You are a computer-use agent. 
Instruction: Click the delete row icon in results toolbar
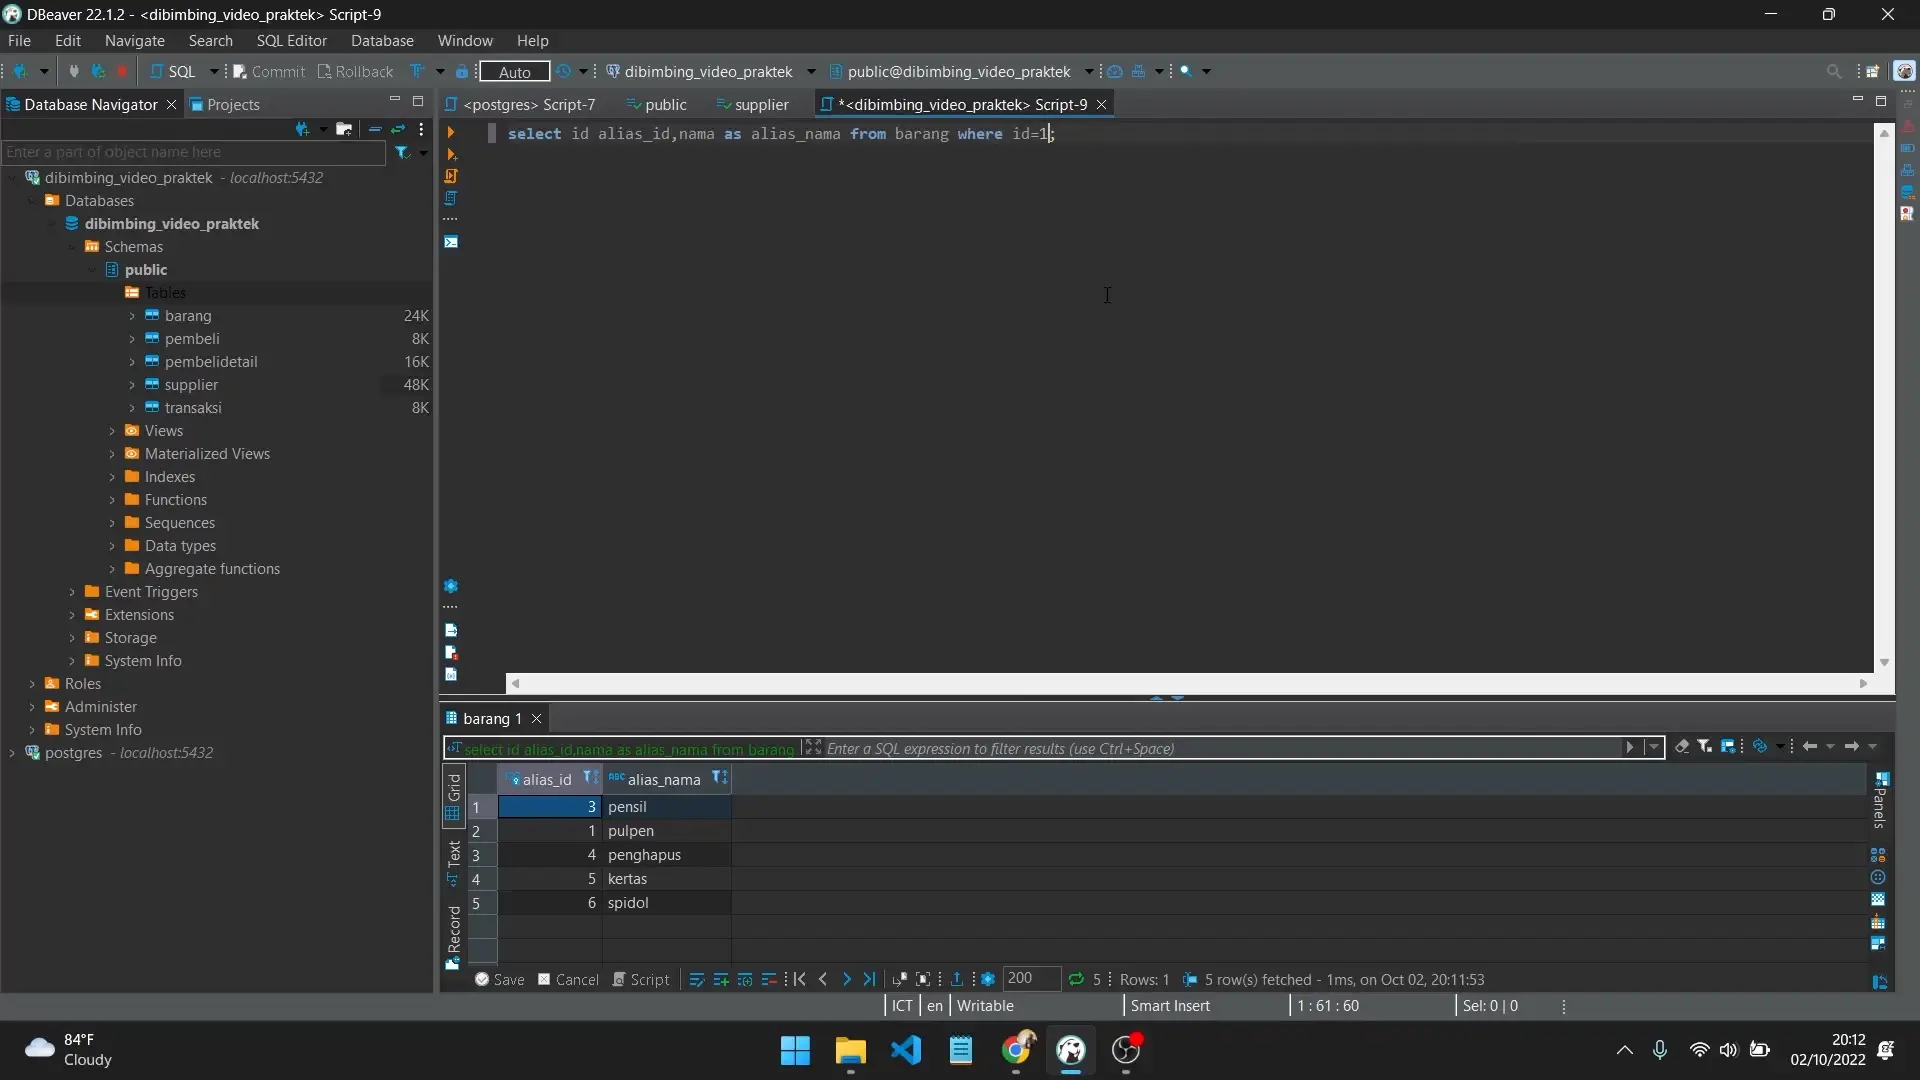pos(769,979)
